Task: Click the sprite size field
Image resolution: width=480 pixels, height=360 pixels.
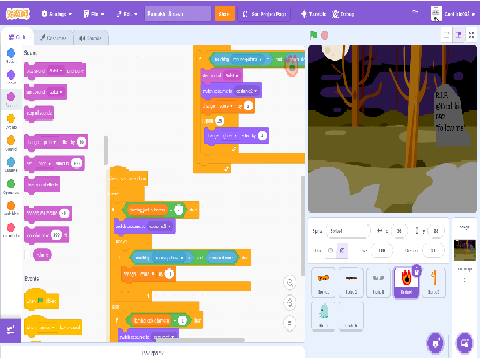Action: pos(382,250)
